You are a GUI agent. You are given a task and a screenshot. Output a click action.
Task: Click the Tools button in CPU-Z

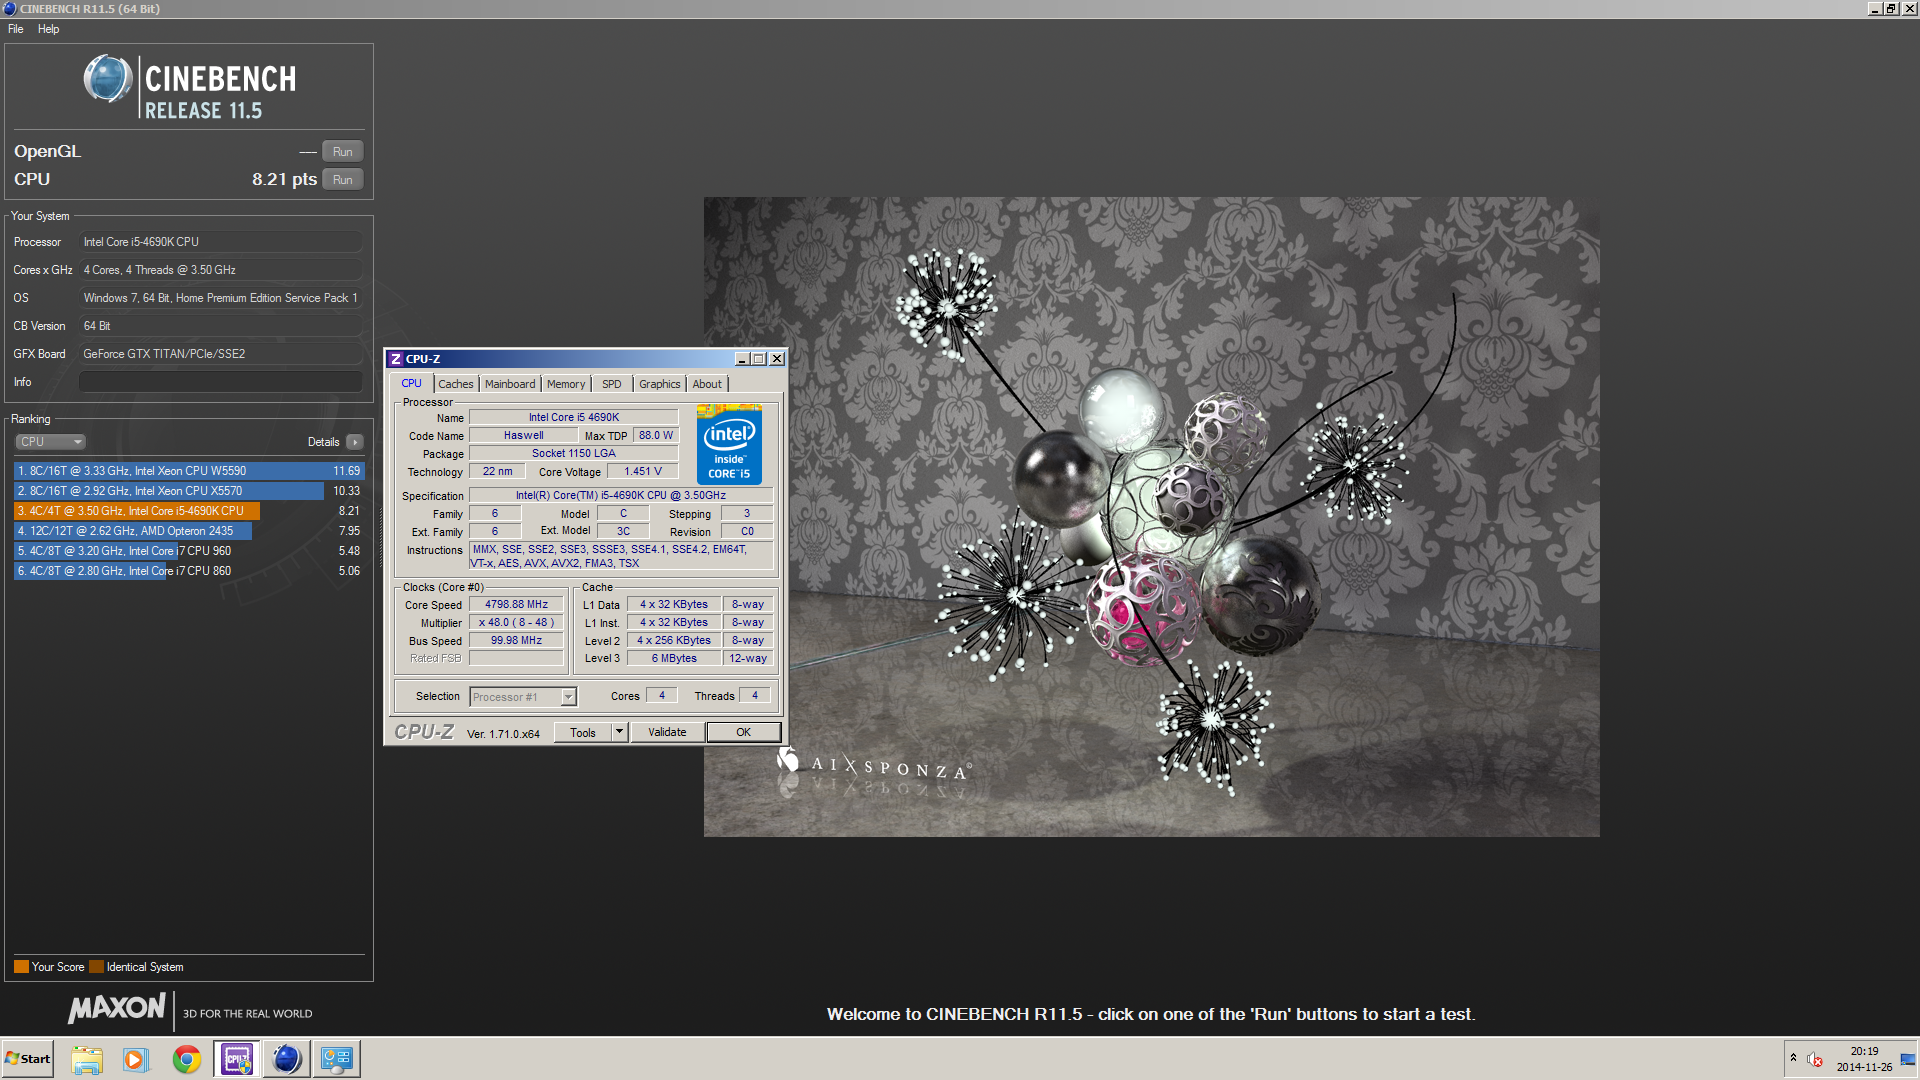pos(583,733)
